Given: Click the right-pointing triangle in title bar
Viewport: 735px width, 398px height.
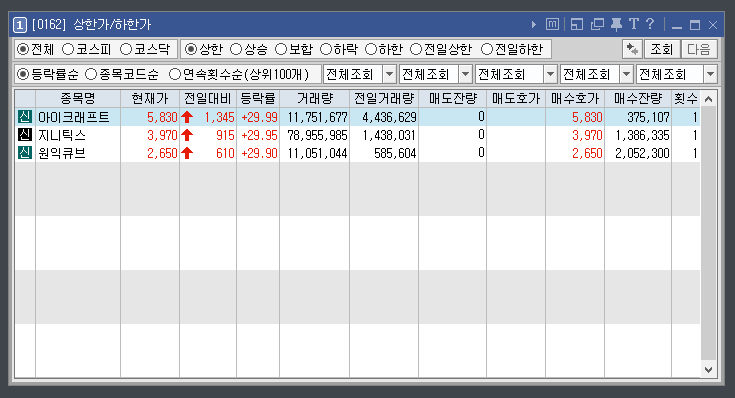Looking at the screenshot, I should (533, 24).
